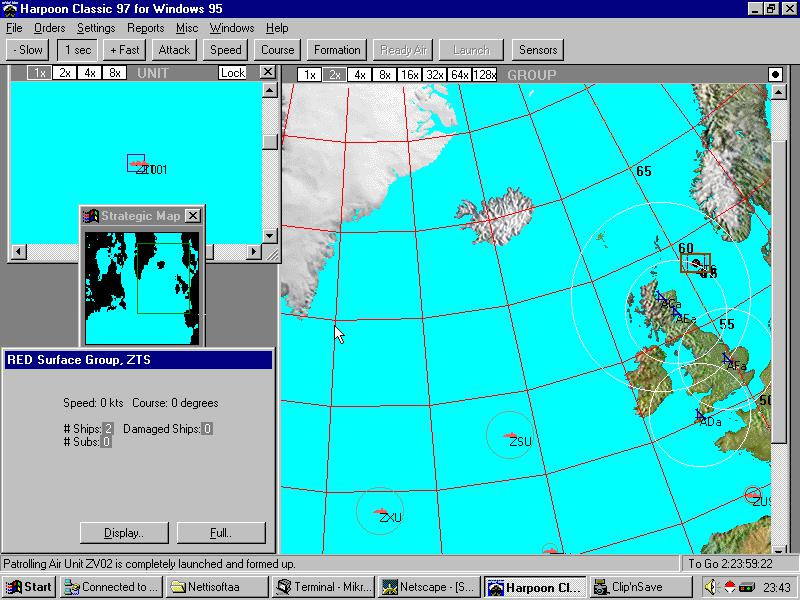
Task: Click the Unit window scroll left arrow
Action: pos(19,252)
